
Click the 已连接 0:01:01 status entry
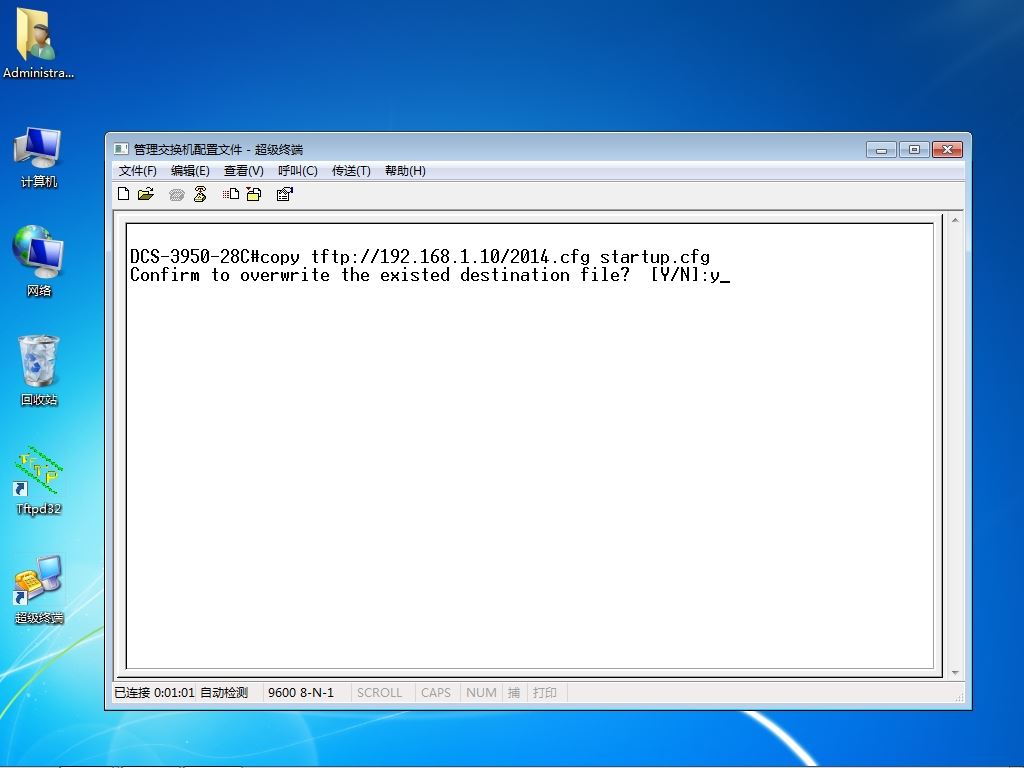(x=155, y=692)
